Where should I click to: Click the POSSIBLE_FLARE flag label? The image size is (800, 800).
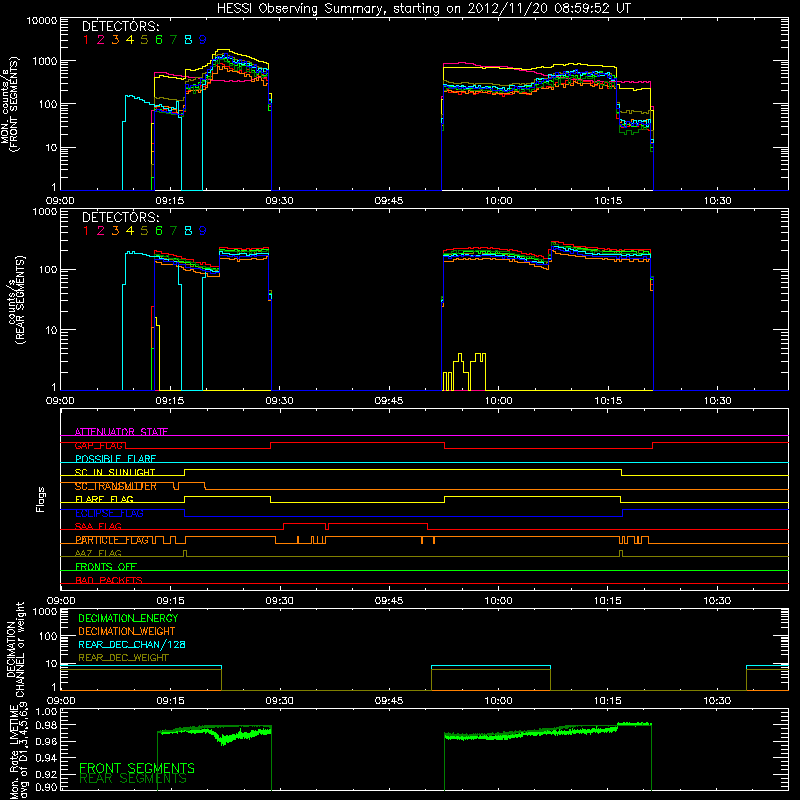click(115, 459)
